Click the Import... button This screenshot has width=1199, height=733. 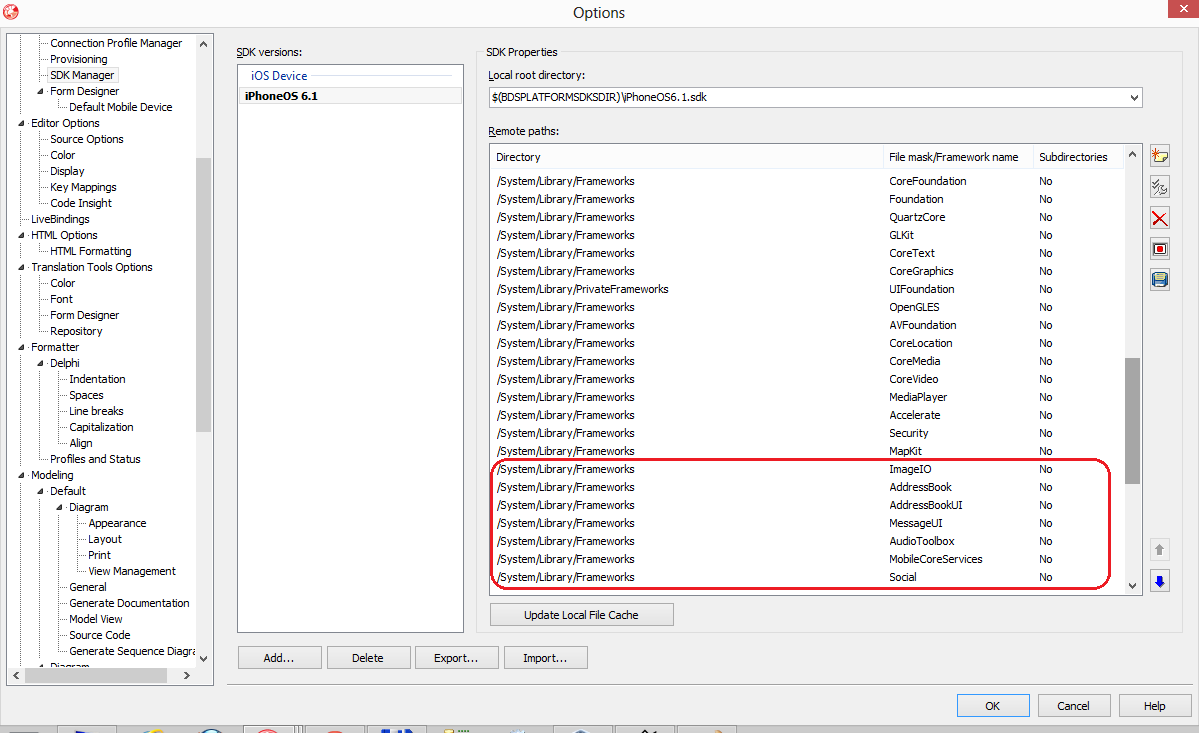pyautogui.click(x=544, y=658)
